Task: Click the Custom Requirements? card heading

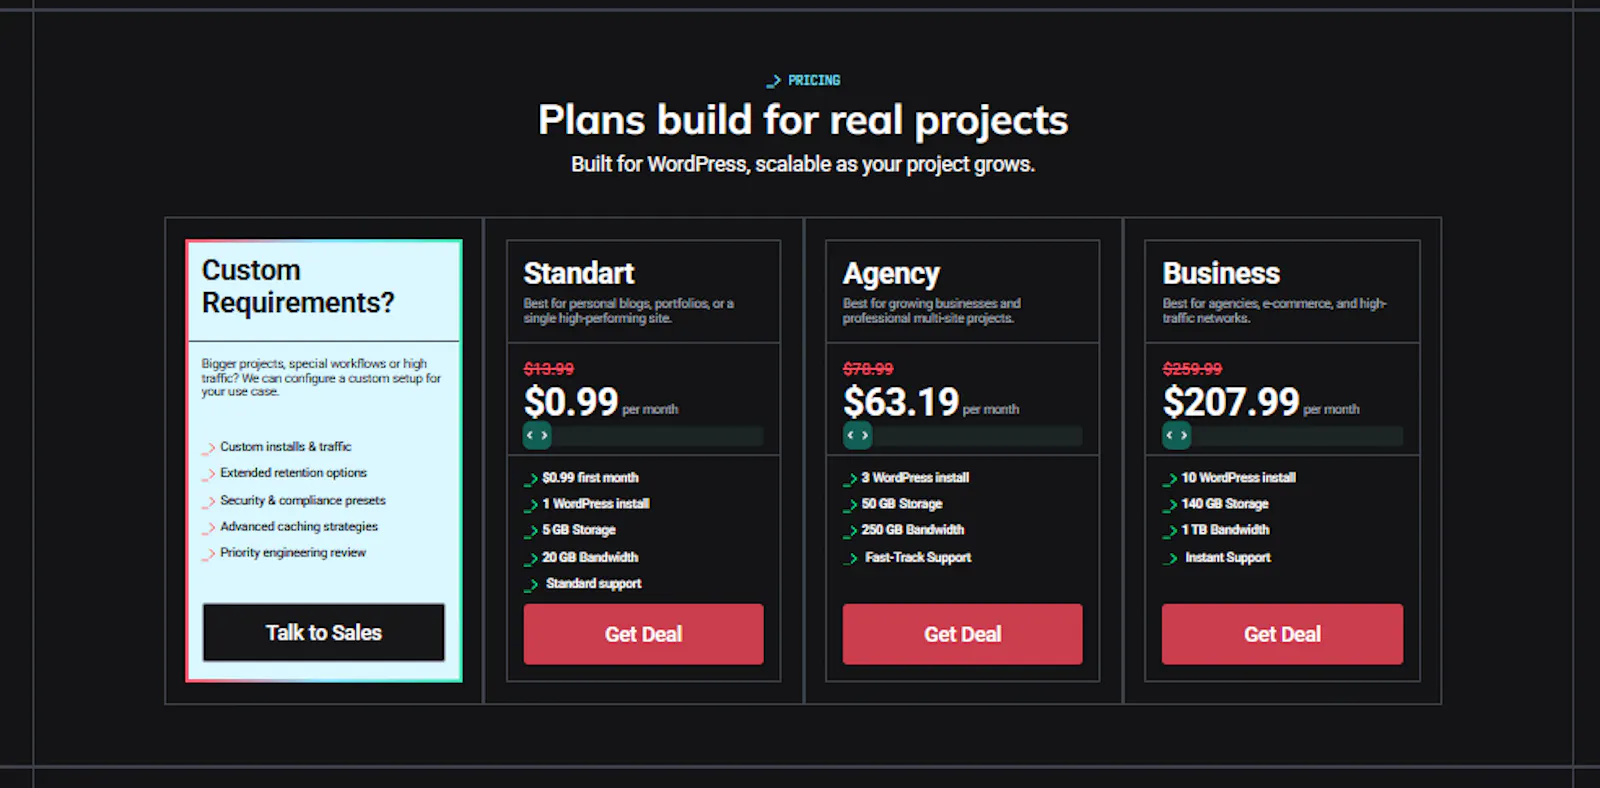Action: click(298, 286)
